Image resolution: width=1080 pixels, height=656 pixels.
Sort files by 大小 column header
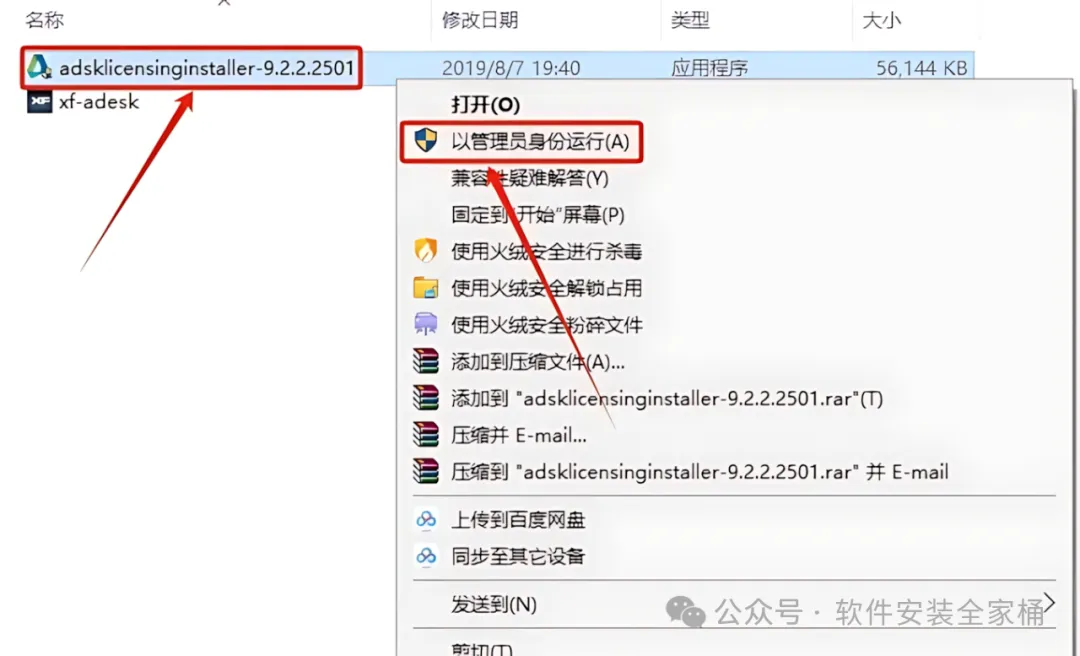[x=881, y=20]
